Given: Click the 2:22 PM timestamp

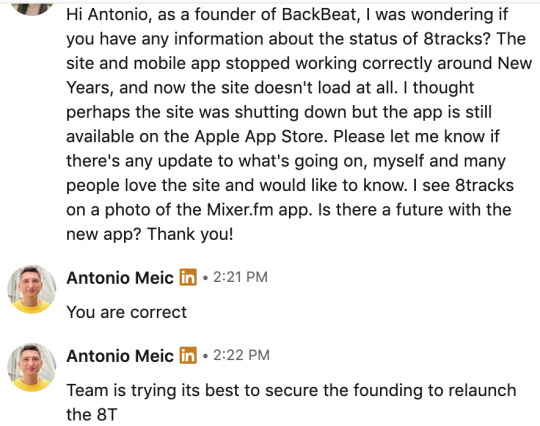Looking at the screenshot, I should point(241,355).
